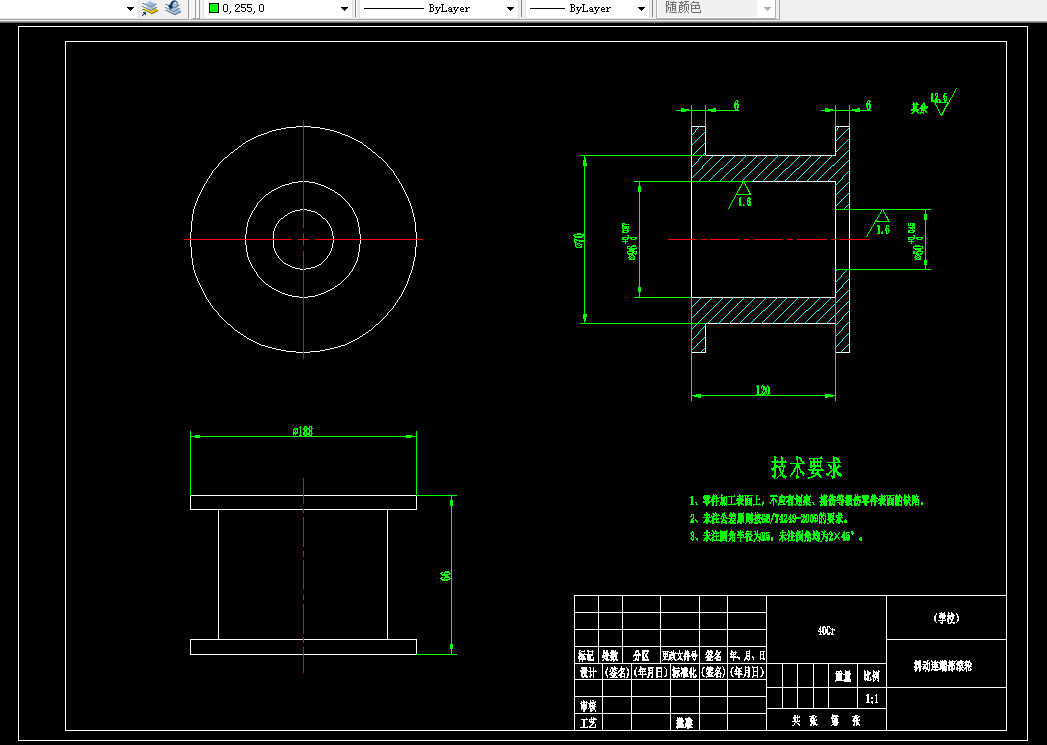1047x745 pixels.
Task: Select the 其余 12.5 roughness symbol
Action: 933,102
